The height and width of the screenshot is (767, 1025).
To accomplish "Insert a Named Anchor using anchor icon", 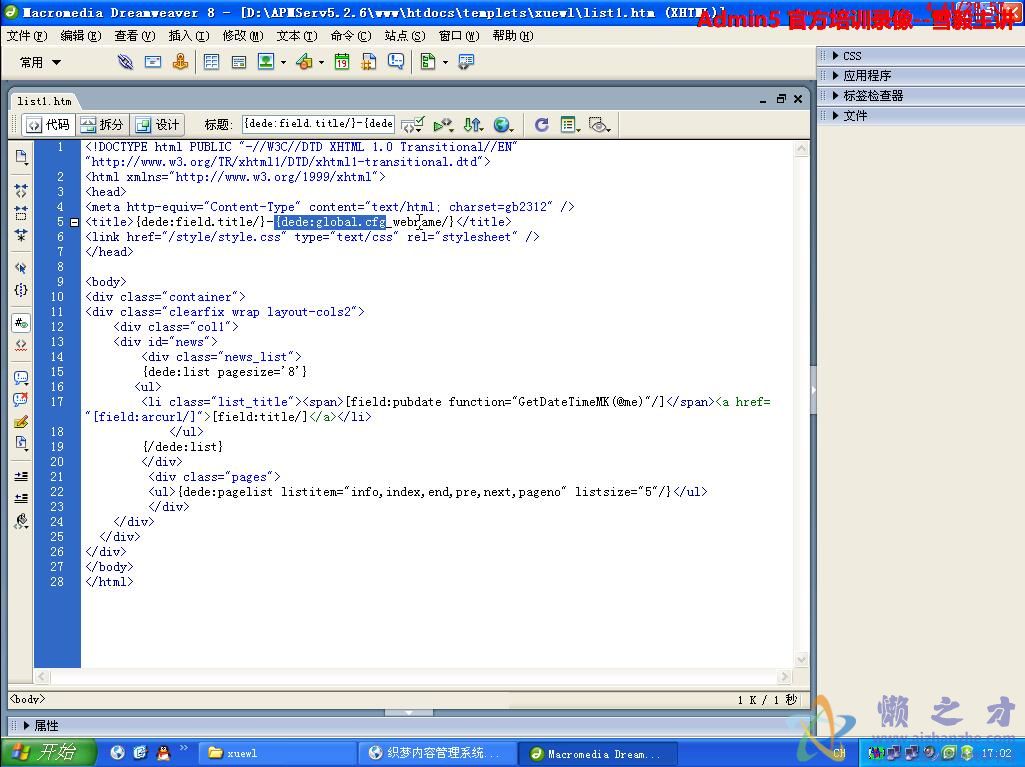I will click(180, 62).
